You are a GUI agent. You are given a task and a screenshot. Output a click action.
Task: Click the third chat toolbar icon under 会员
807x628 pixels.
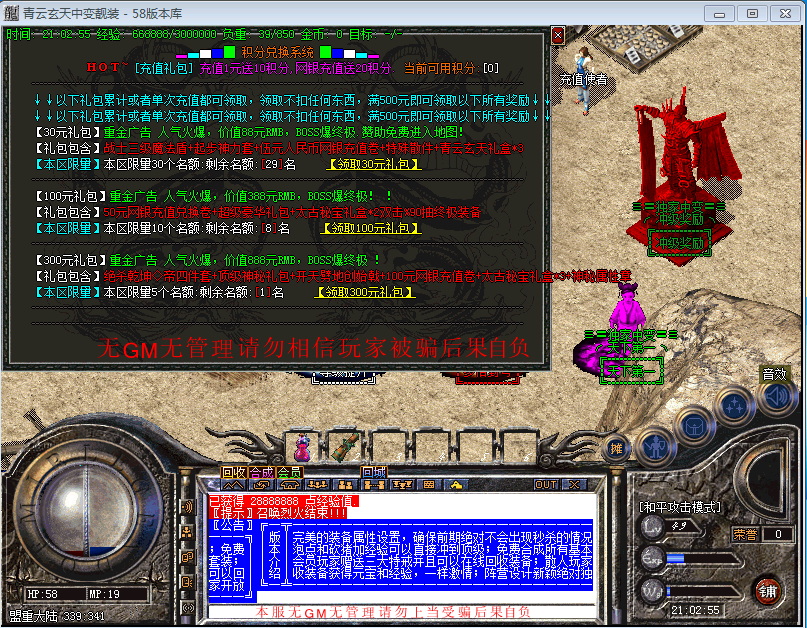[x=289, y=485]
